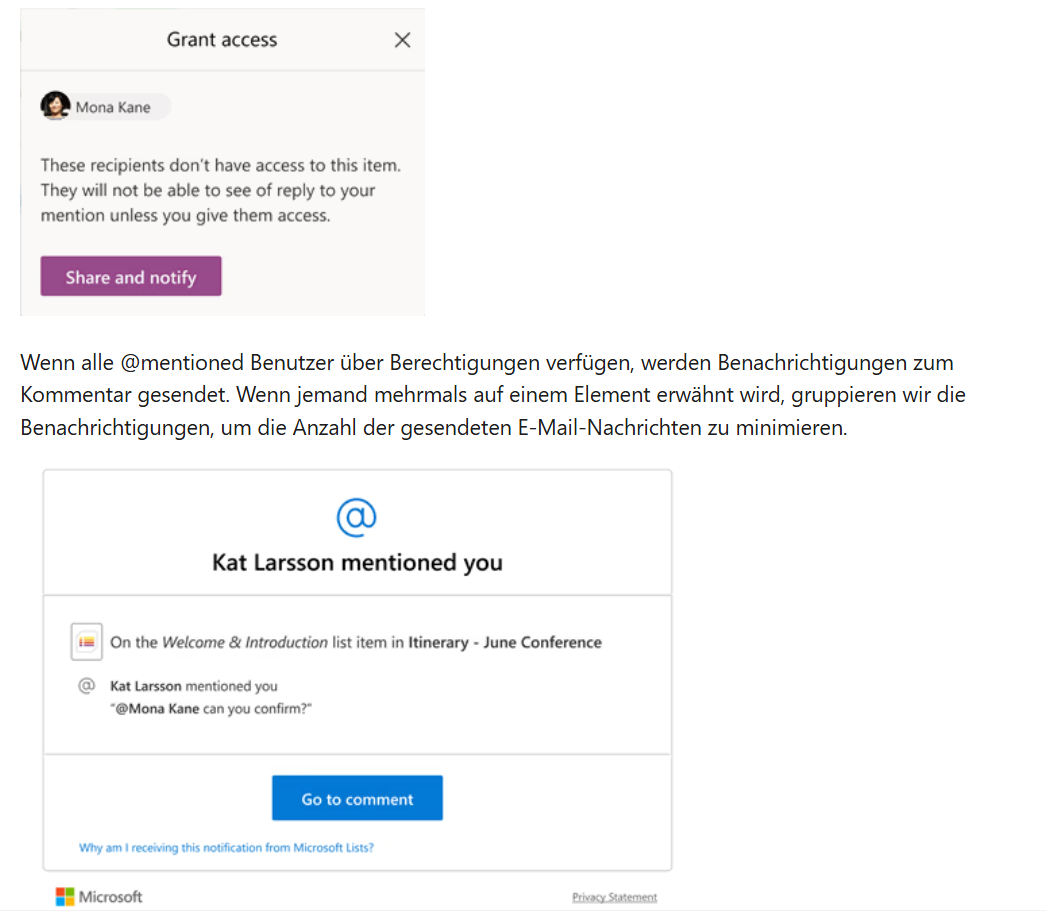Click 'These recipients don't have access' message
This screenshot has height=911, width=1046.
click(x=221, y=190)
